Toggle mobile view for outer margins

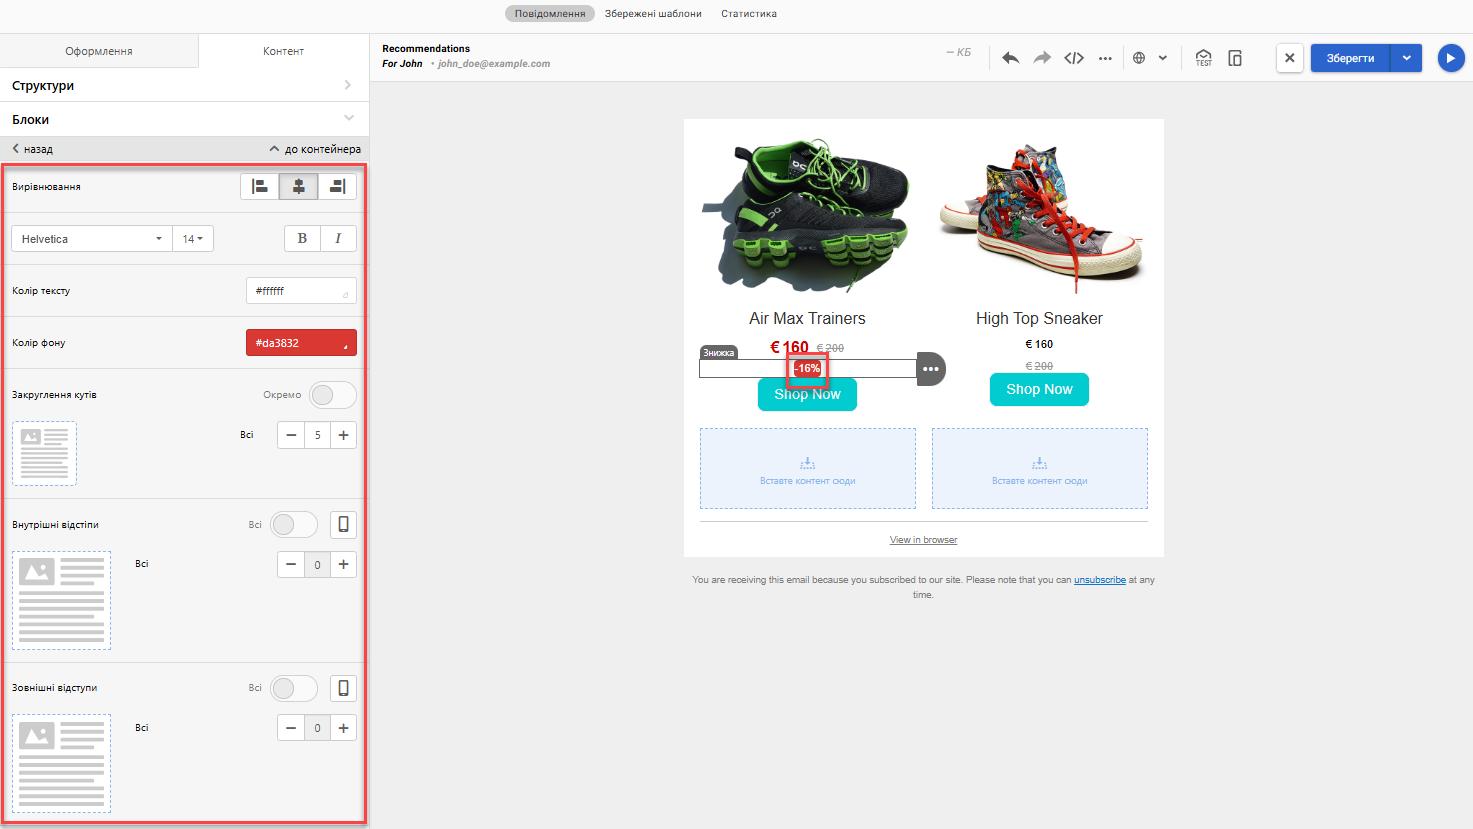[343, 688]
